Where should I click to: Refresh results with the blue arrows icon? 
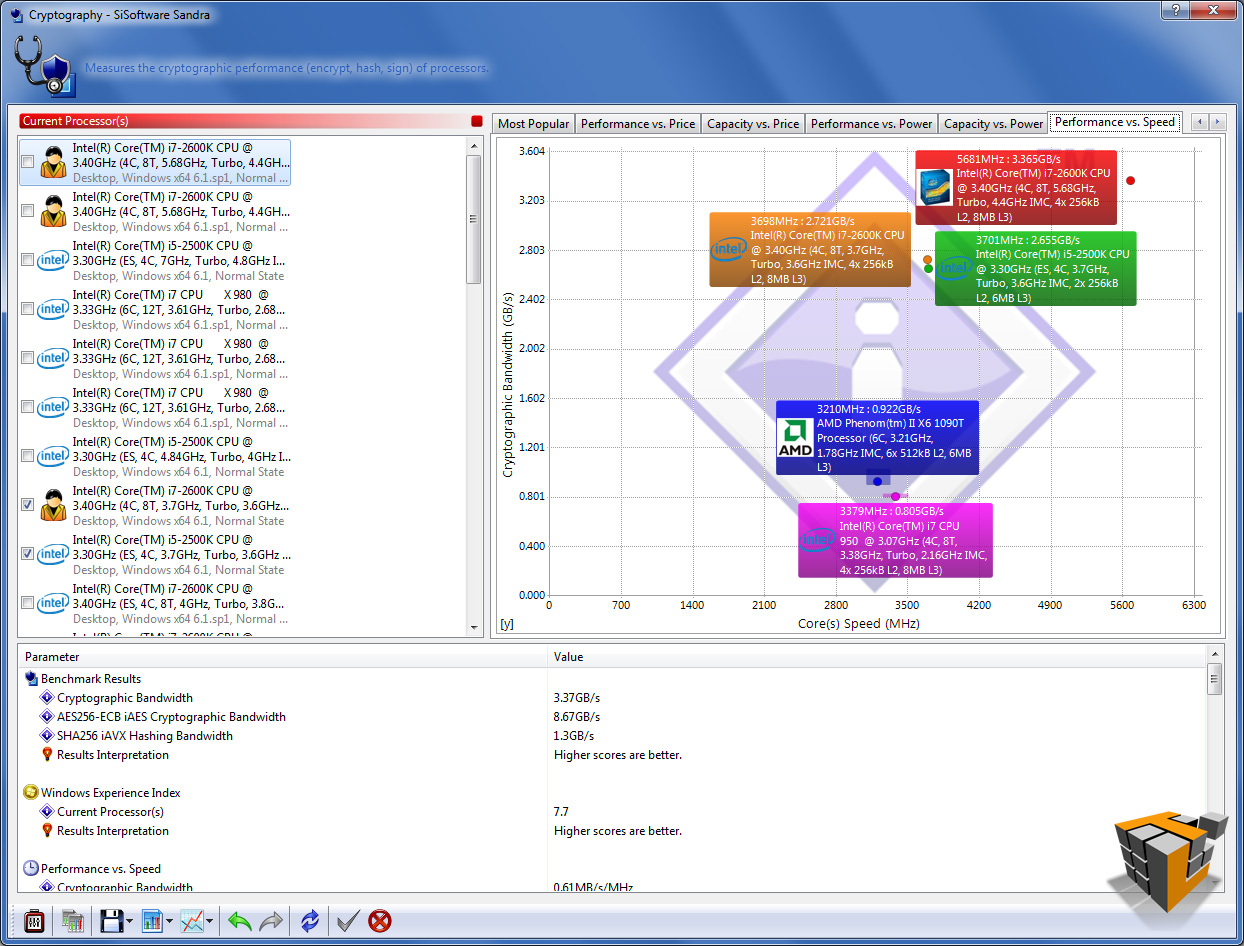pos(310,920)
